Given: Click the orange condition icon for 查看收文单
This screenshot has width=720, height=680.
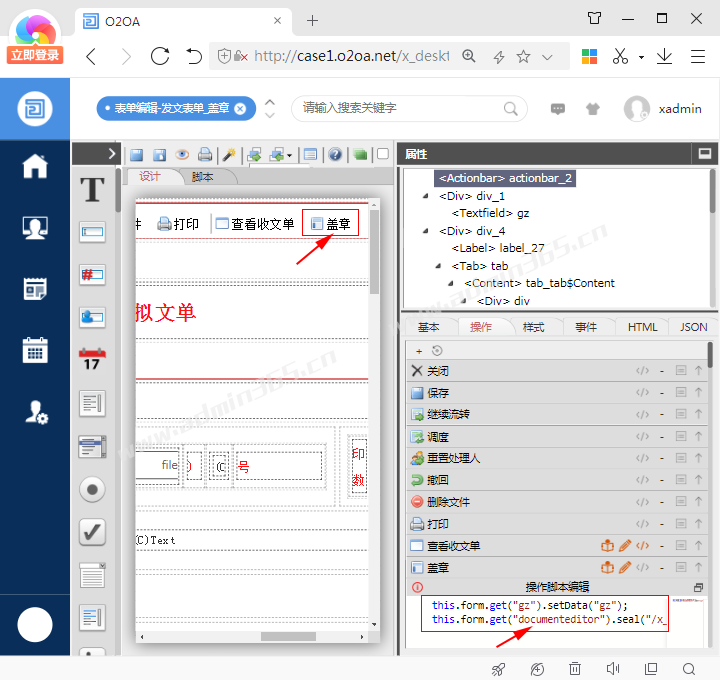Looking at the screenshot, I should 608,545.
